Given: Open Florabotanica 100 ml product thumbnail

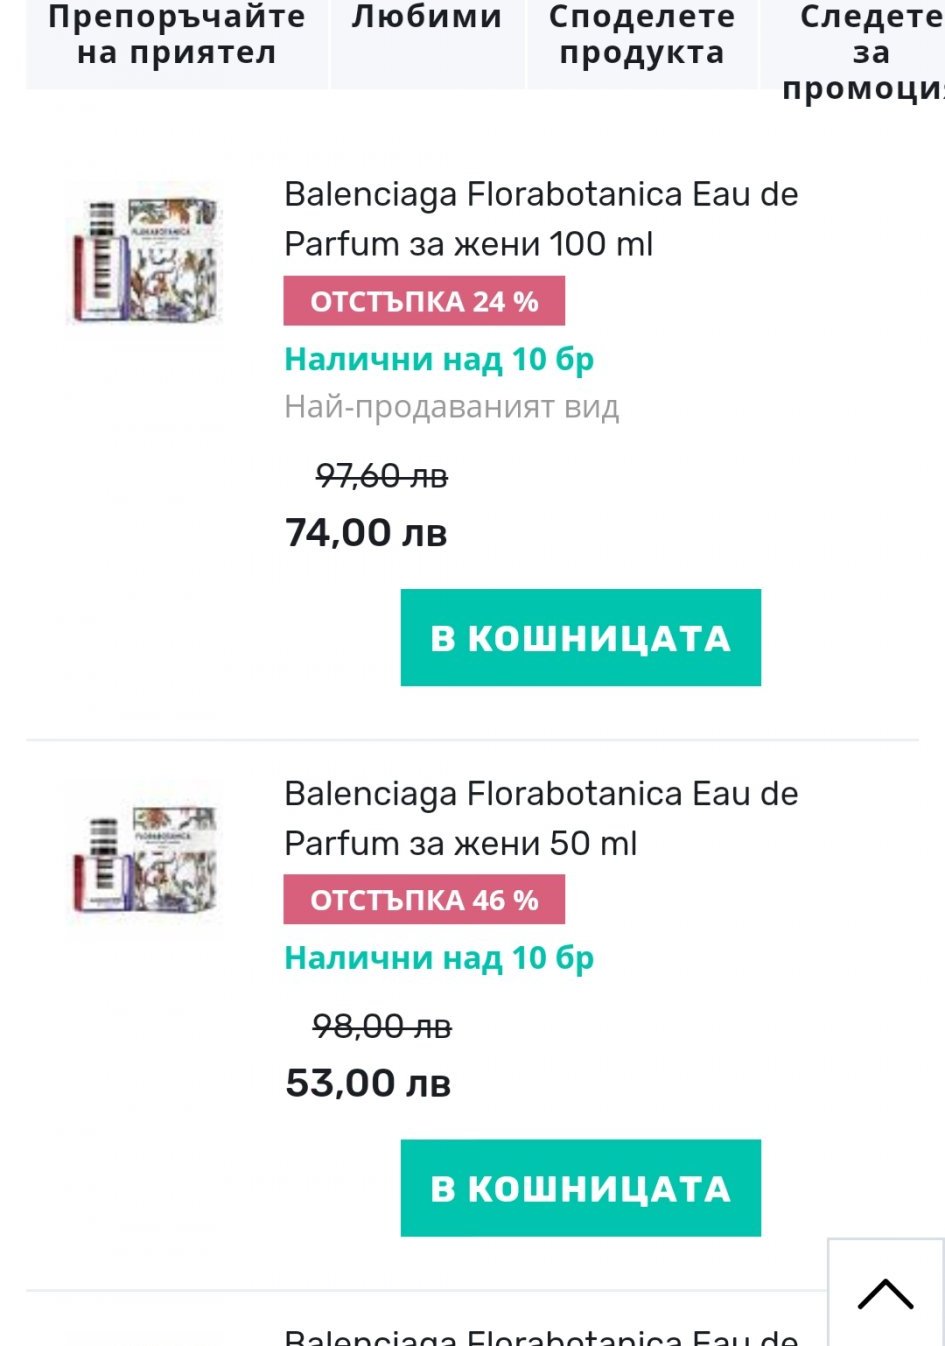Looking at the screenshot, I should 144,261.
